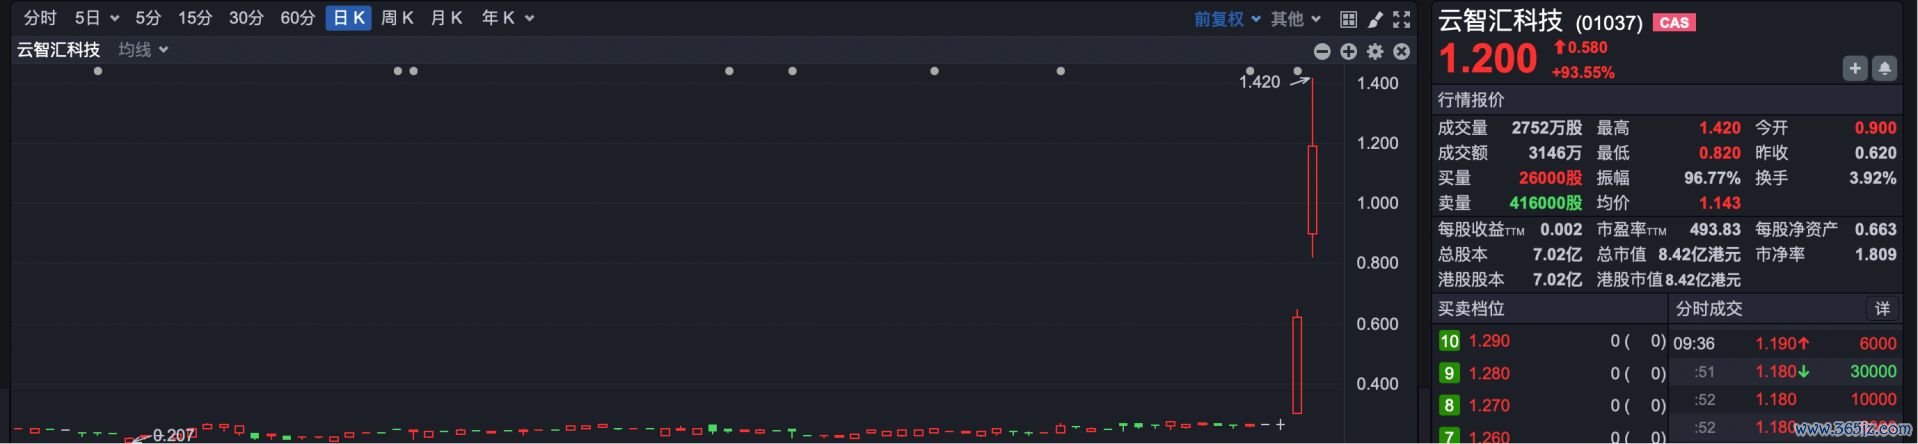The height and width of the screenshot is (444, 1918).
Task: Switch to 60分 minute chart
Action: point(297,18)
